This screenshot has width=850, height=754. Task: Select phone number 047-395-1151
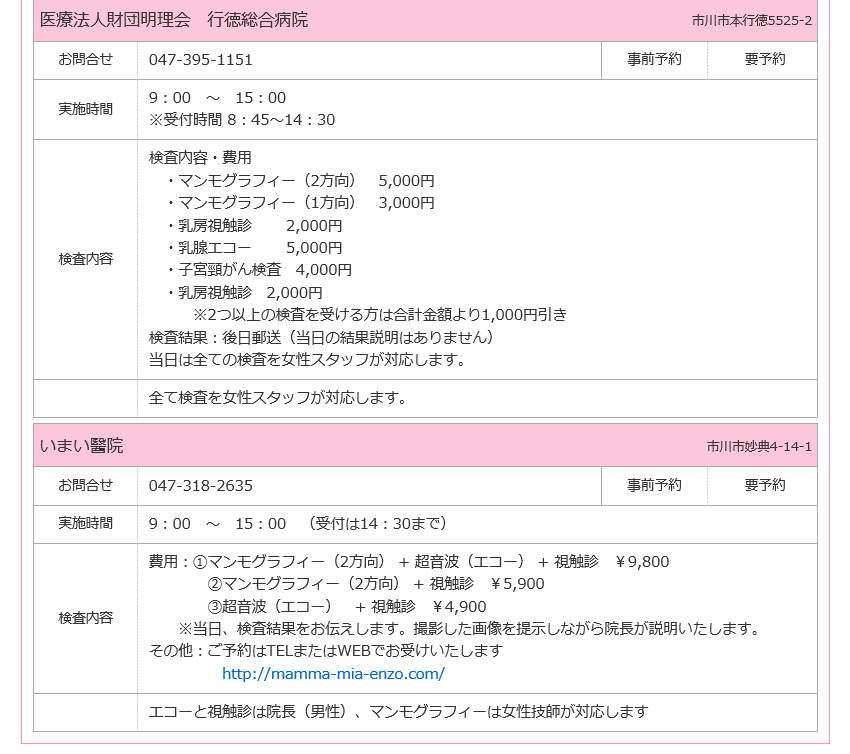pyautogui.click(x=200, y=59)
